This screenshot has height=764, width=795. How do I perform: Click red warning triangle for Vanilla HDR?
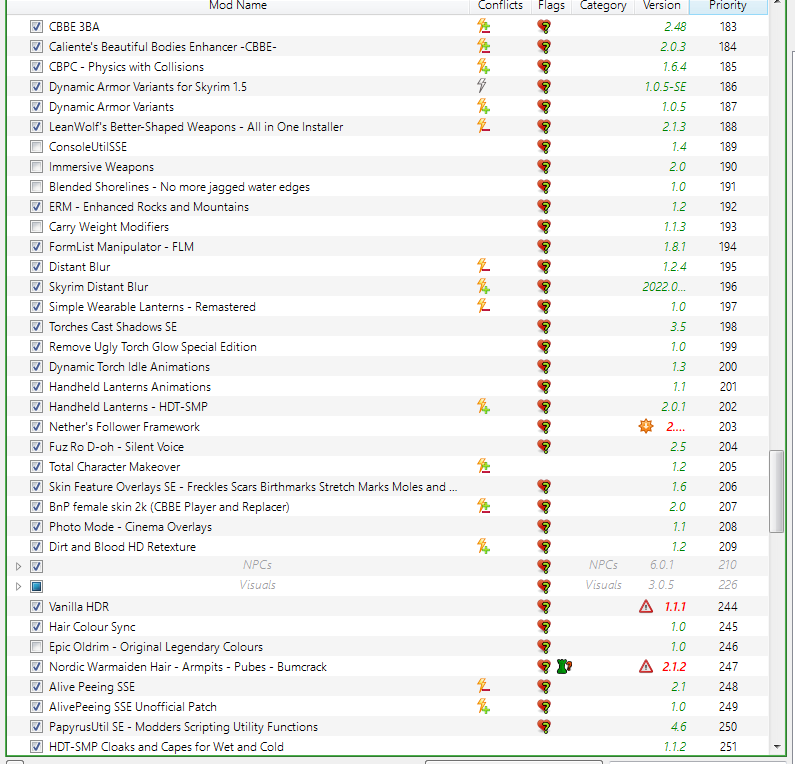pos(645,606)
